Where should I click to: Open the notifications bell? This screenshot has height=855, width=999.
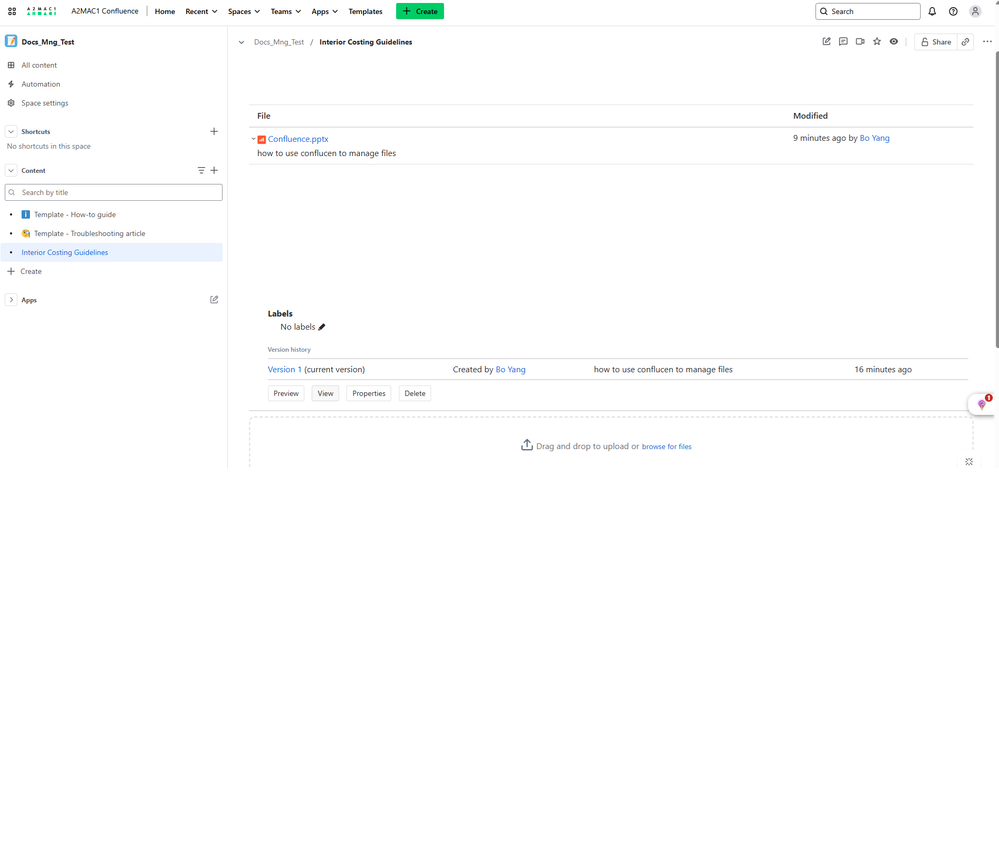click(932, 11)
